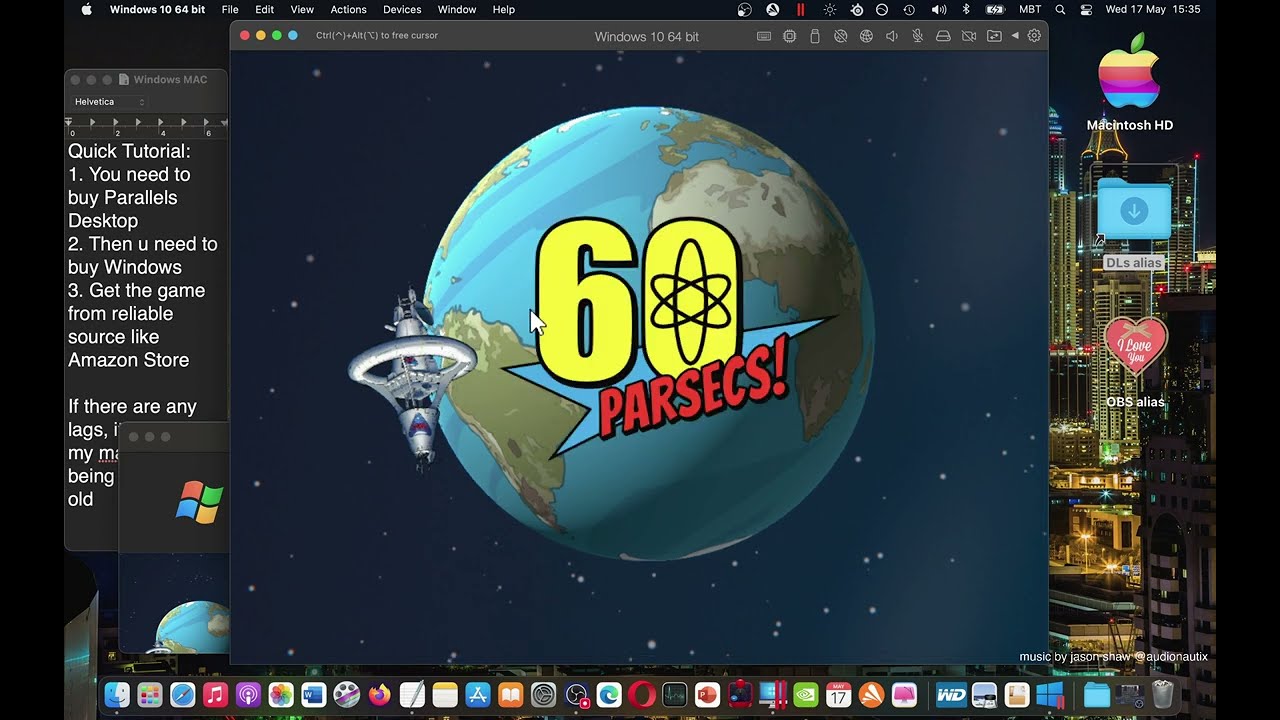Open Launchpad in the Dock

coord(150,694)
